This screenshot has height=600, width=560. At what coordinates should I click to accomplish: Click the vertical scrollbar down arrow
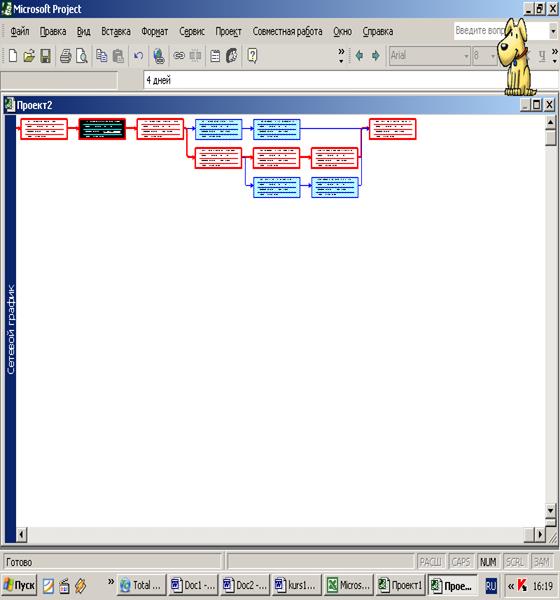(551, 510)
